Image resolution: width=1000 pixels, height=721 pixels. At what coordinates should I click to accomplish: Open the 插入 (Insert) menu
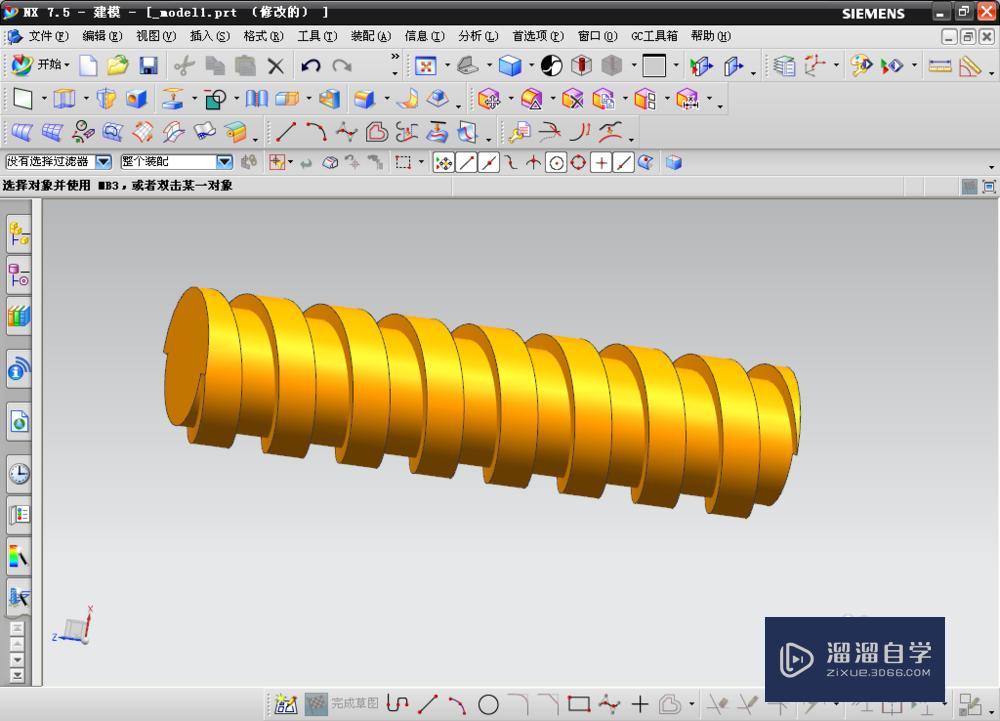click(209, 36)
